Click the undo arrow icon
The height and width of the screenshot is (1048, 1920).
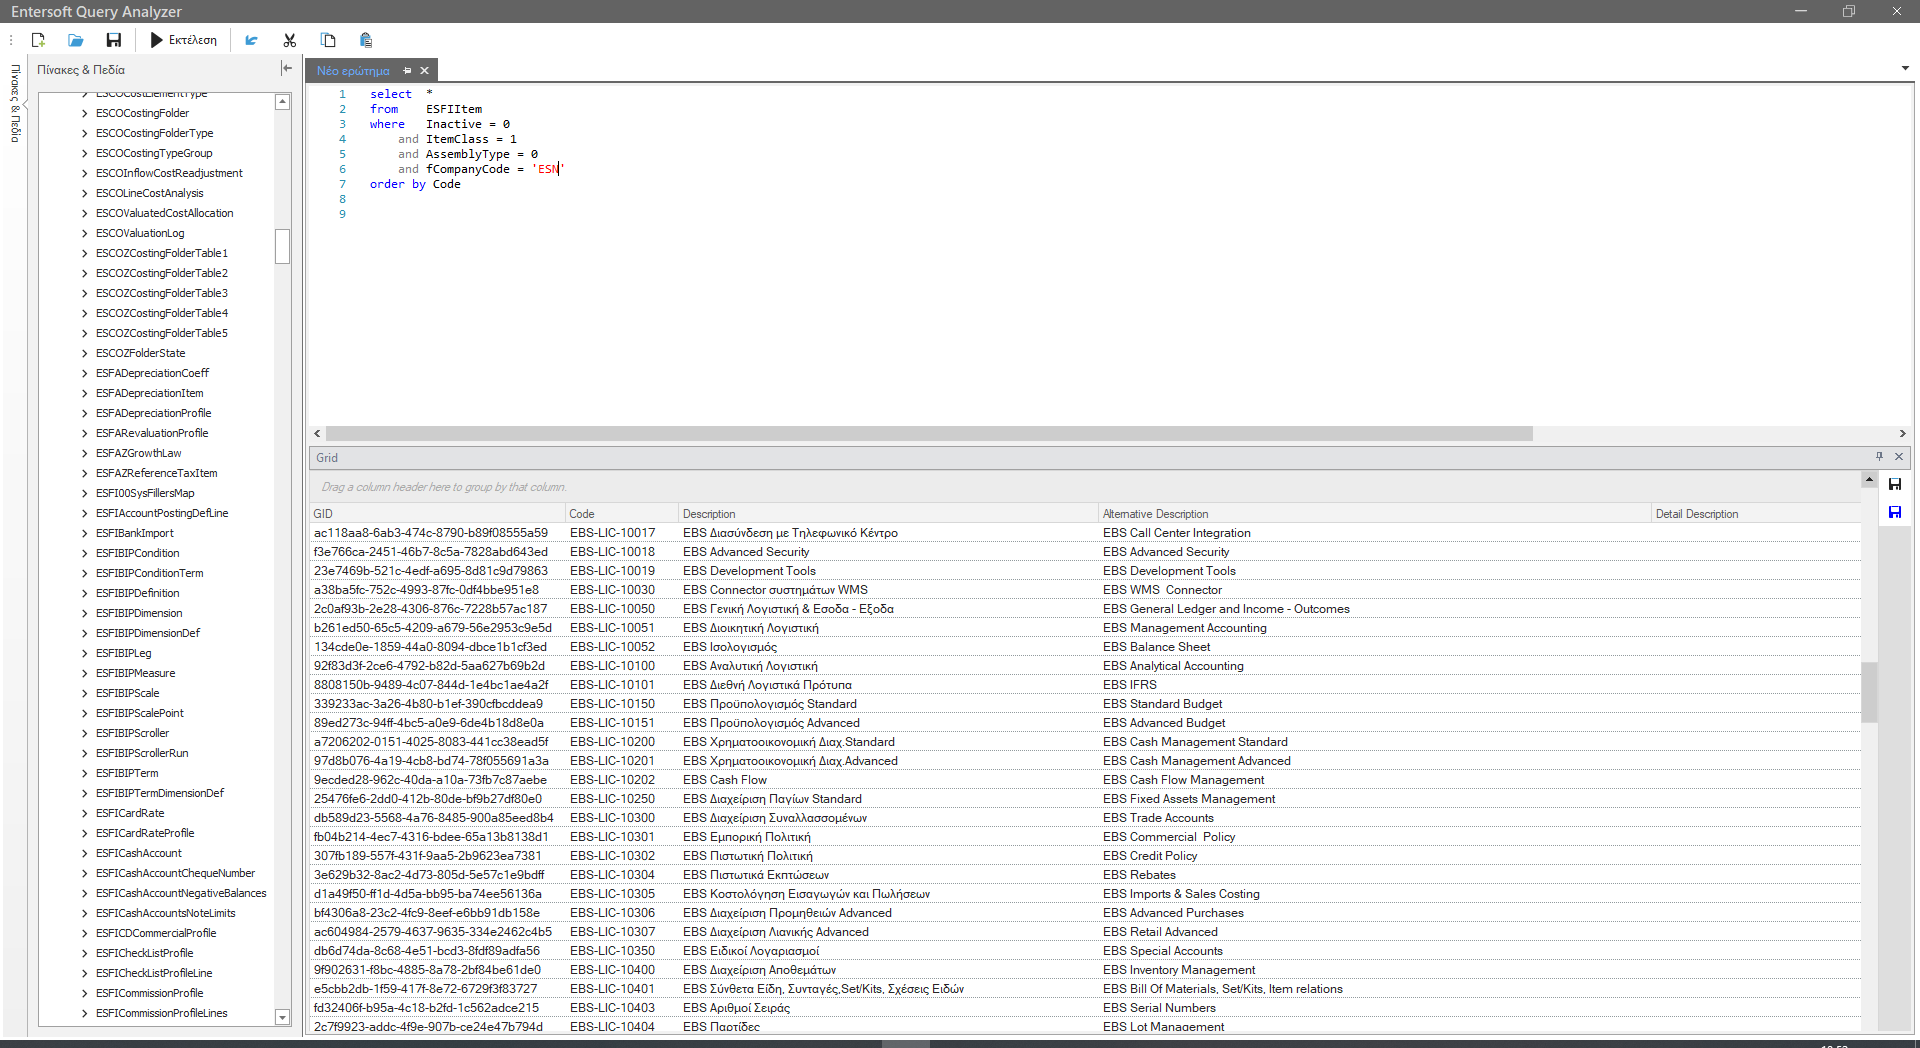(252, 40)
